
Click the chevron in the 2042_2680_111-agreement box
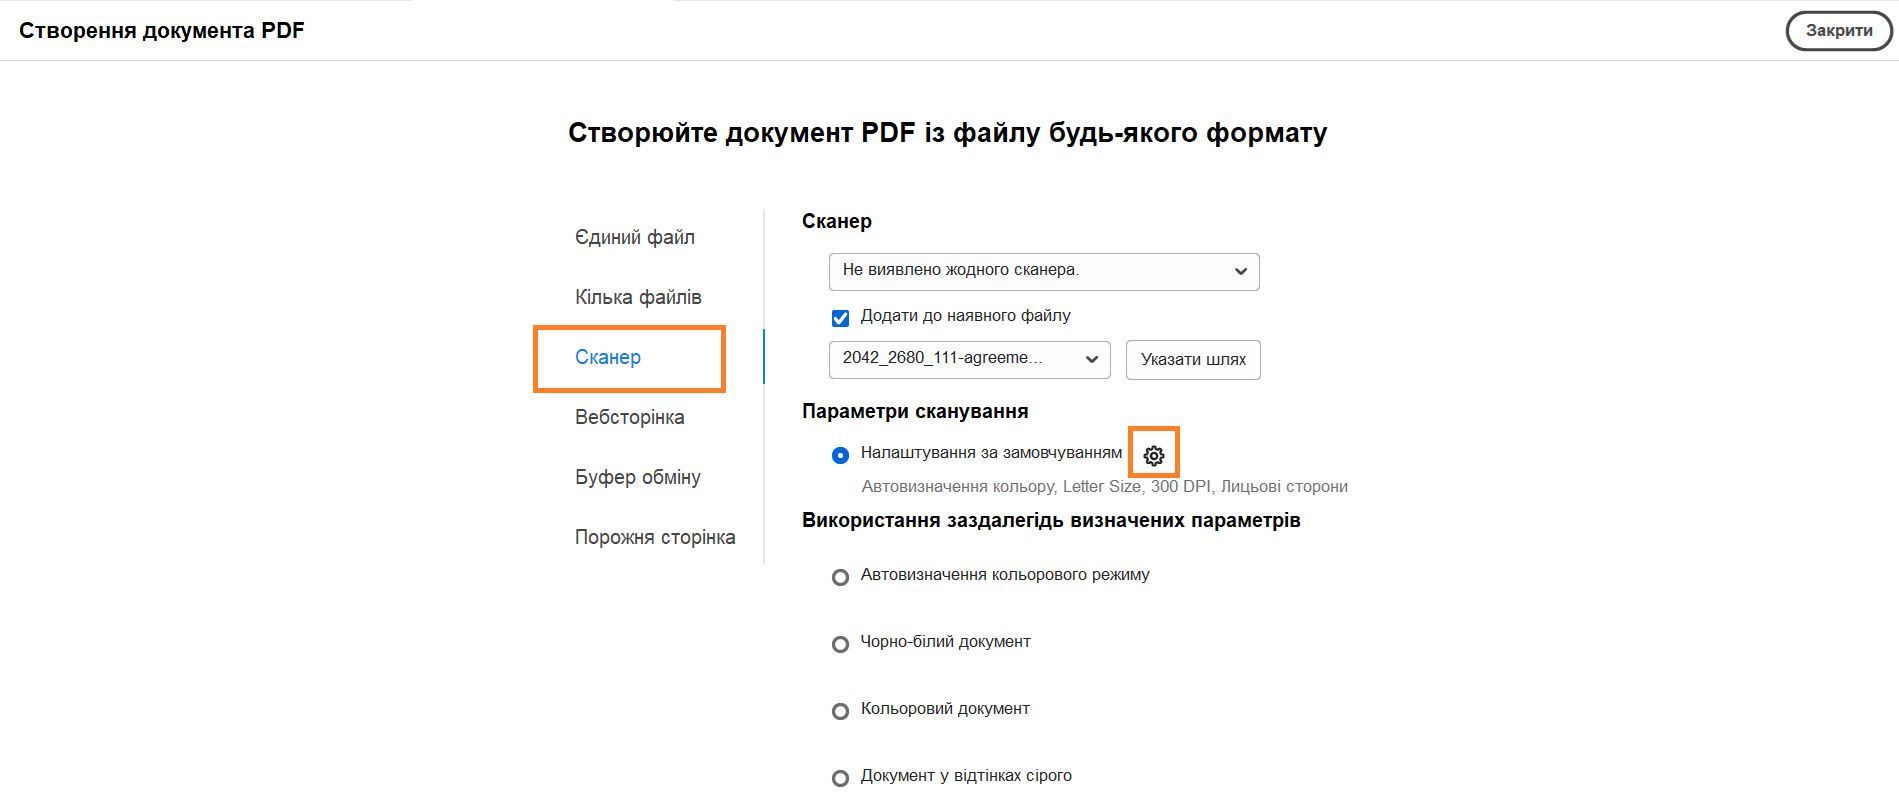[x=1092, y=359]
